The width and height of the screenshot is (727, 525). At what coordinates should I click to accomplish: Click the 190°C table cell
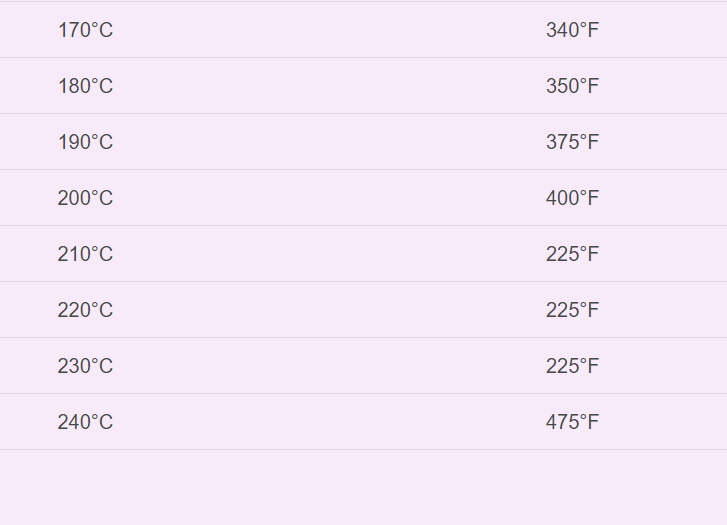[85, 142]
